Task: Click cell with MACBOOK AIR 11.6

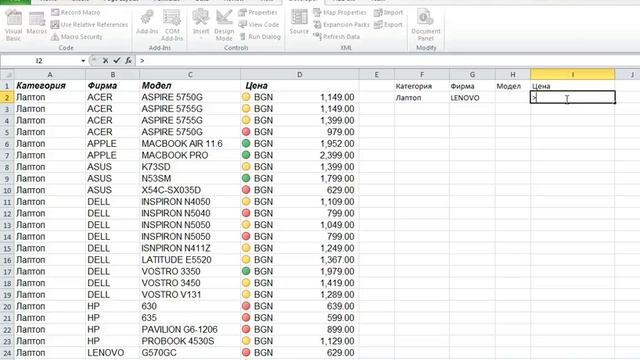Action: pyautogui.click(x=190, y=144)
